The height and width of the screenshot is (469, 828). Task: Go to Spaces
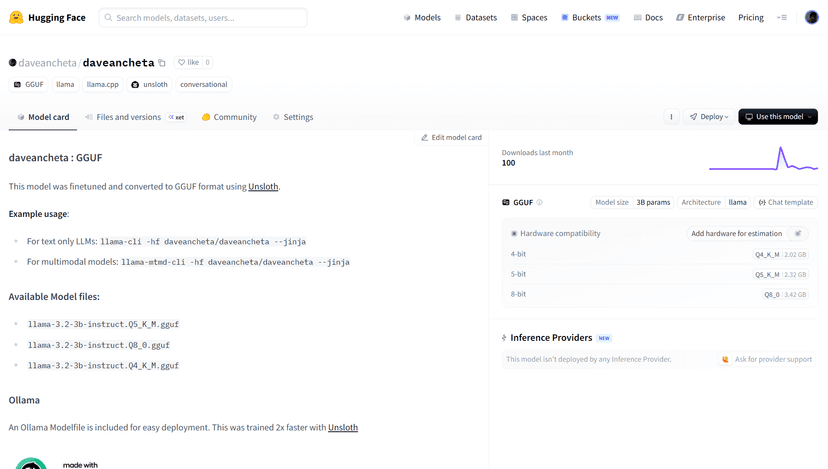[529, 17]
